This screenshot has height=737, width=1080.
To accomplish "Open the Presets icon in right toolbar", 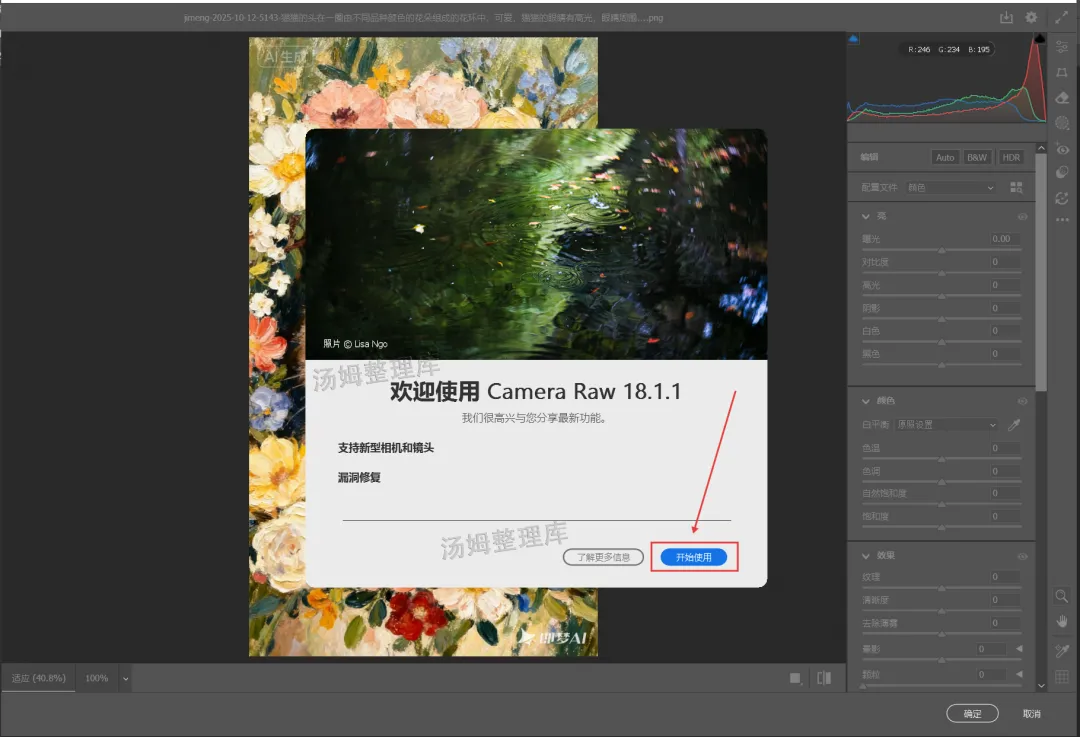I will [x=1062, y=198].
